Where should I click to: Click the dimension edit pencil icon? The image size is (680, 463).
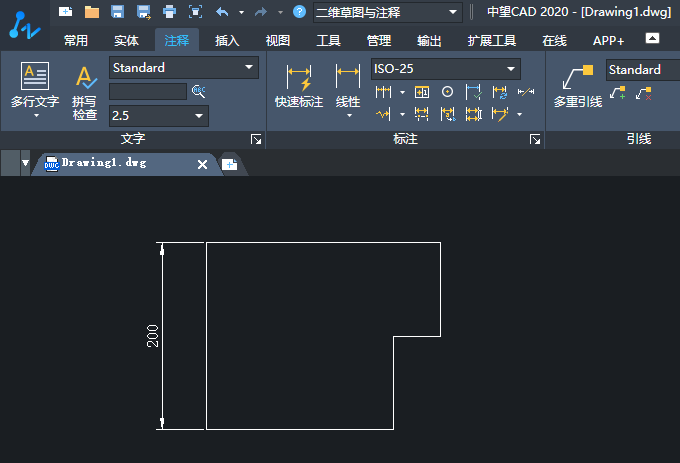500,114
